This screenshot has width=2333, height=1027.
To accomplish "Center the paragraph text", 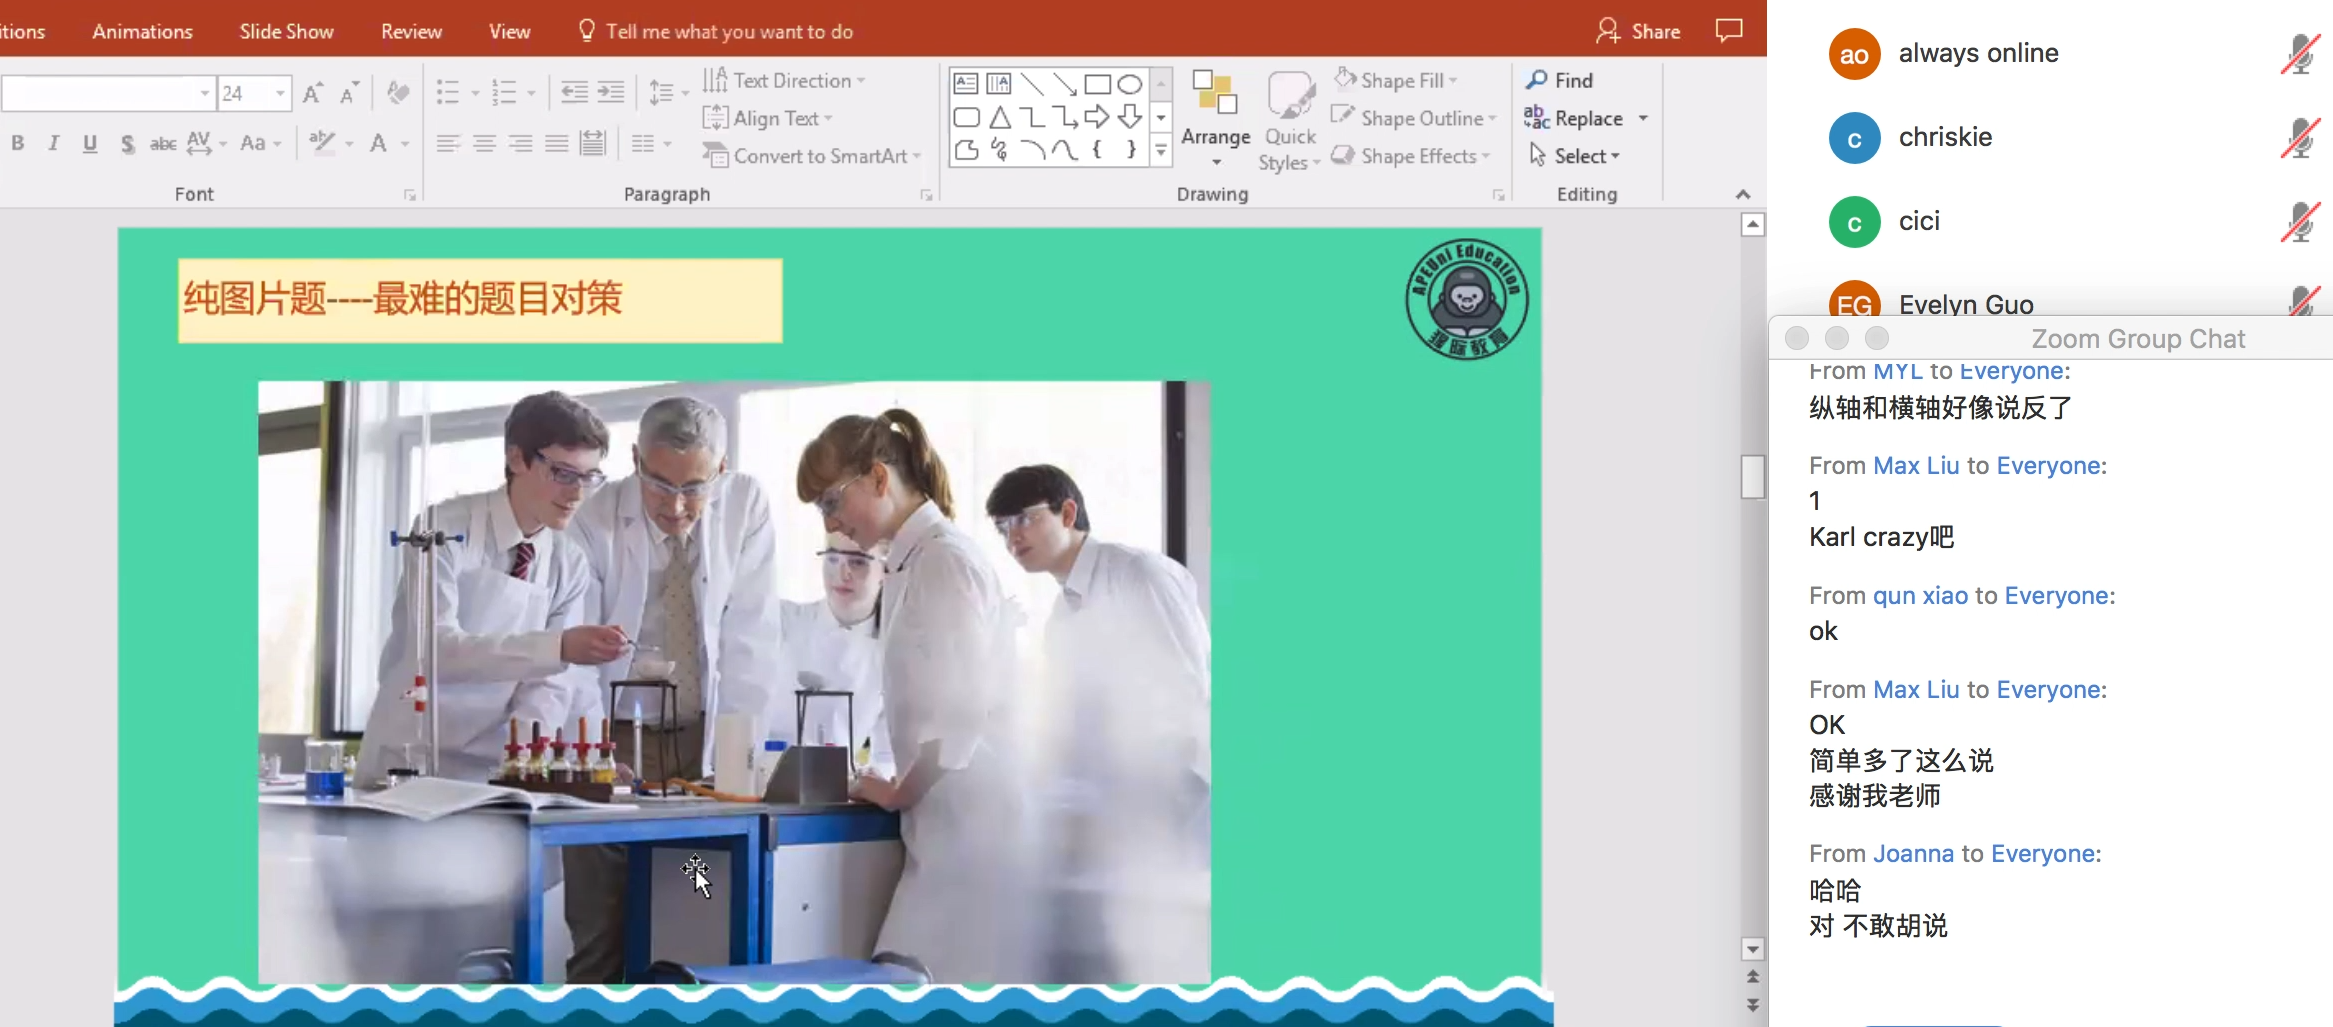I will (484, 144).
